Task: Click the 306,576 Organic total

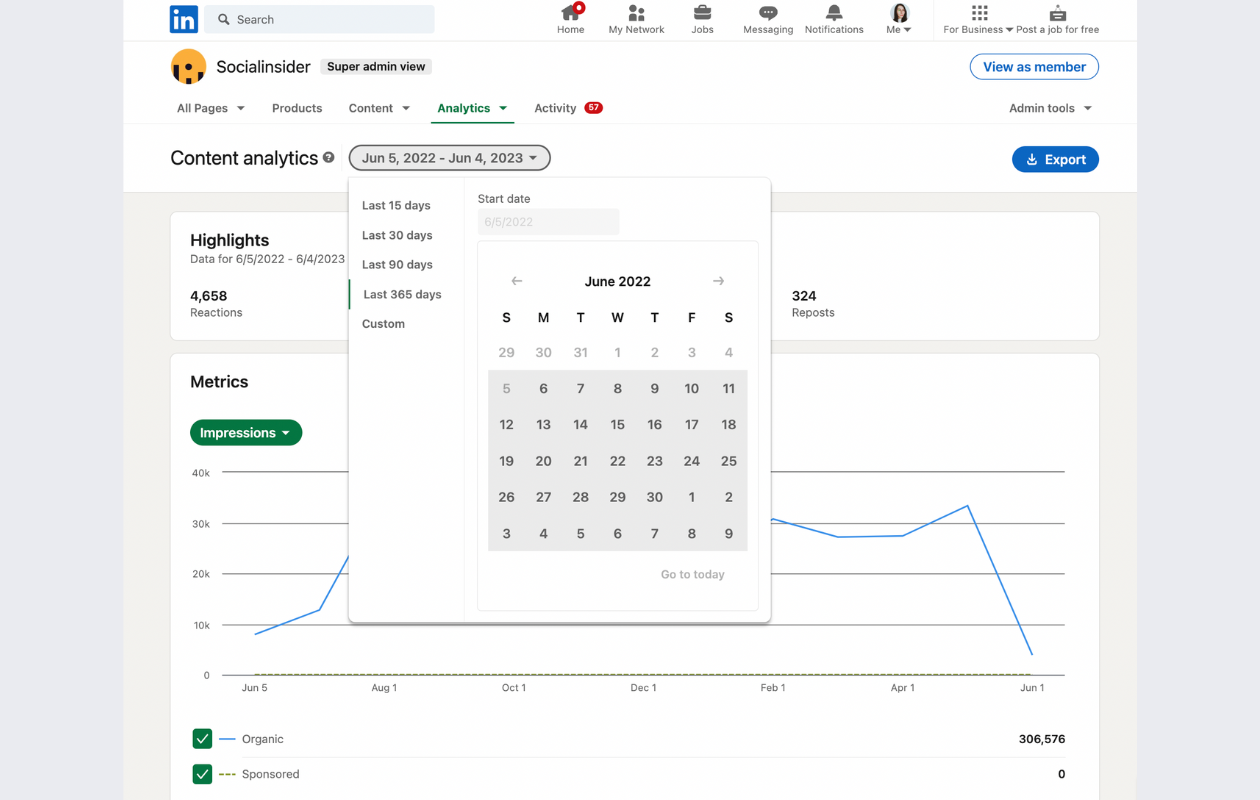Action: tap(1041, 739)
